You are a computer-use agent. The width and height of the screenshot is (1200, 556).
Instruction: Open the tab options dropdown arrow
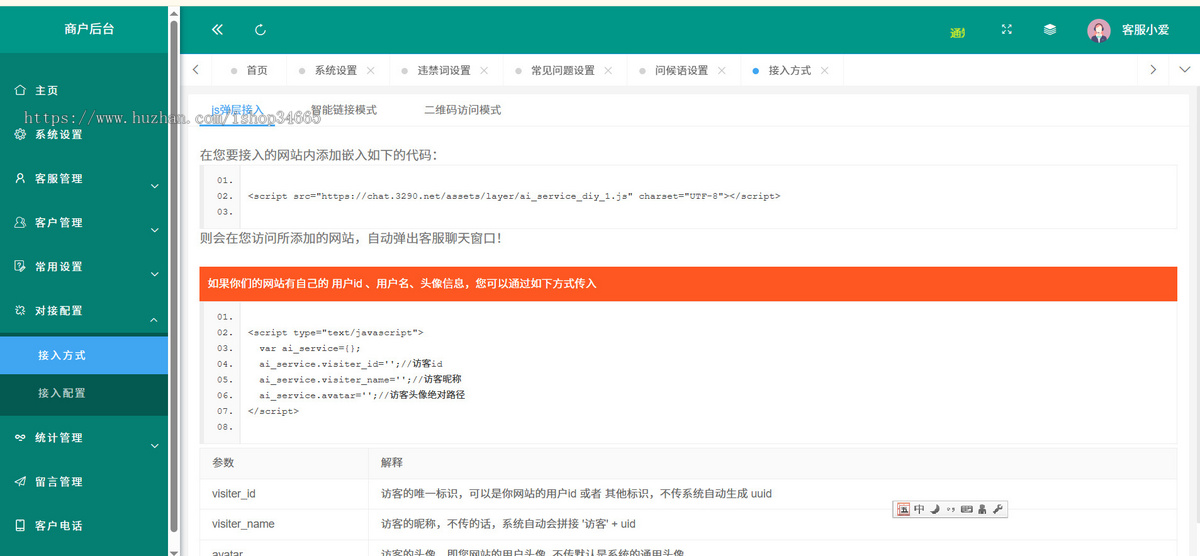pos(1185,69)
